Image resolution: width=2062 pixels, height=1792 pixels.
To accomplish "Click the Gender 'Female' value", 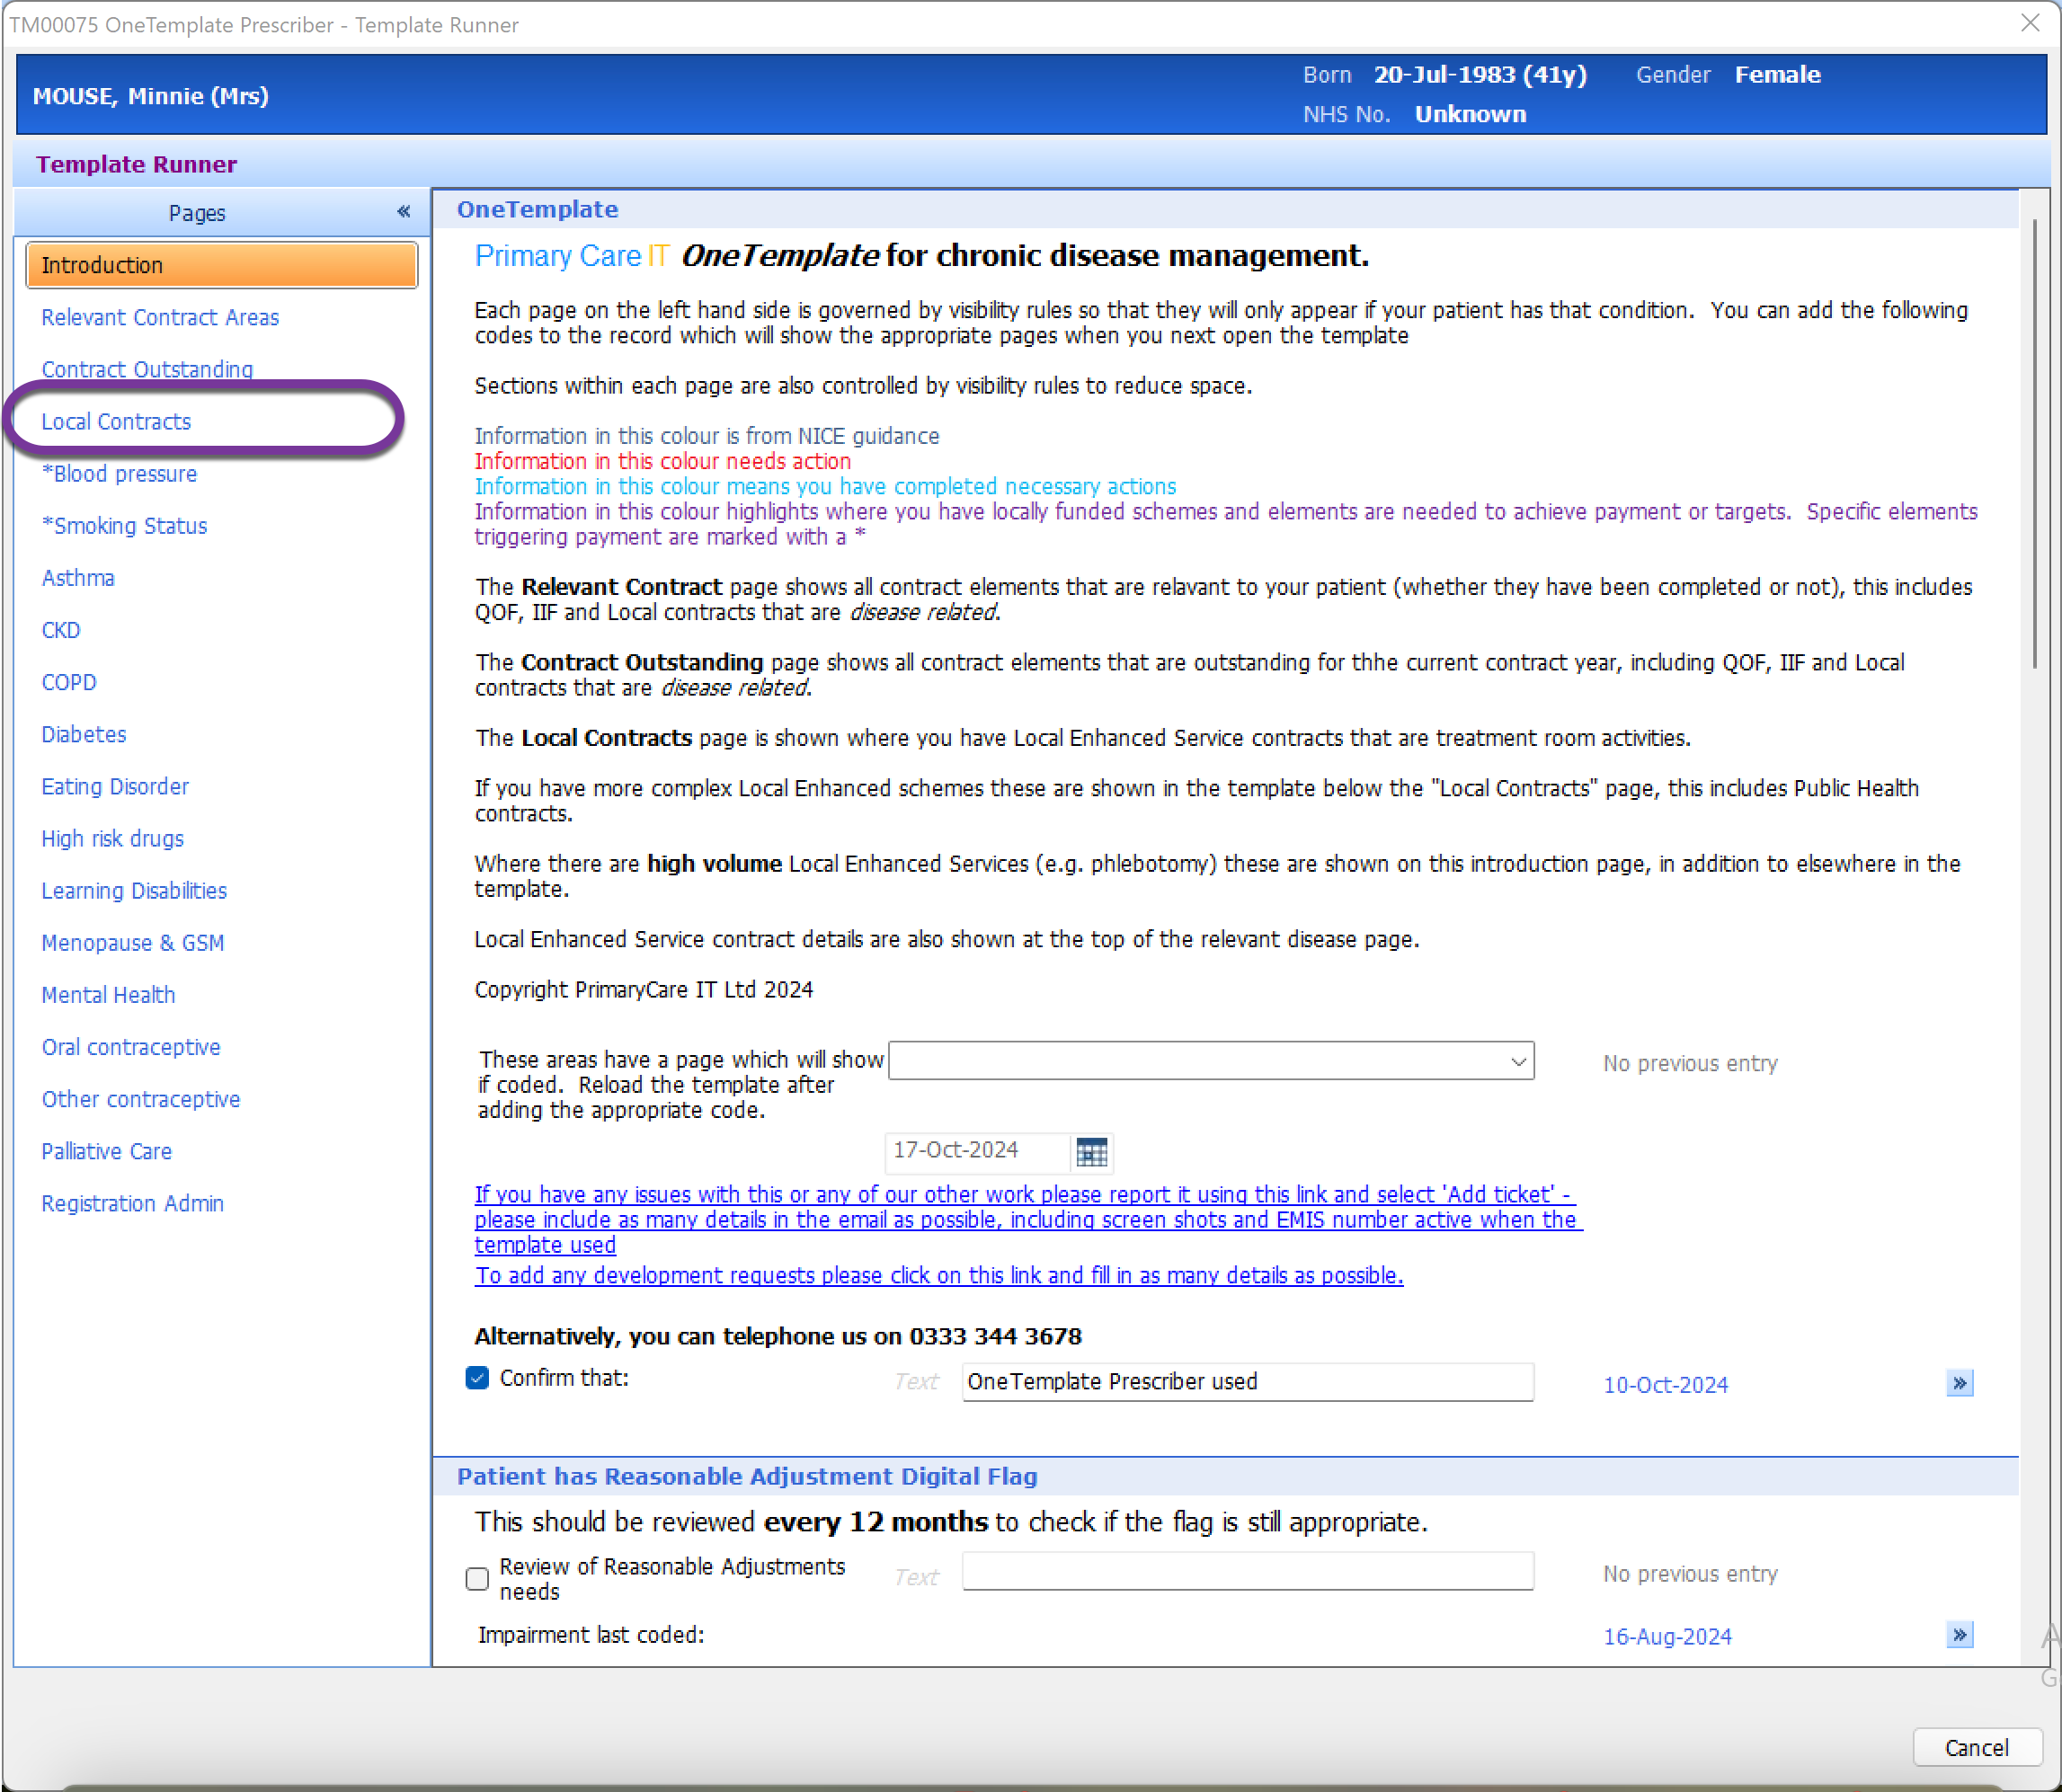I will point(1777,75).
